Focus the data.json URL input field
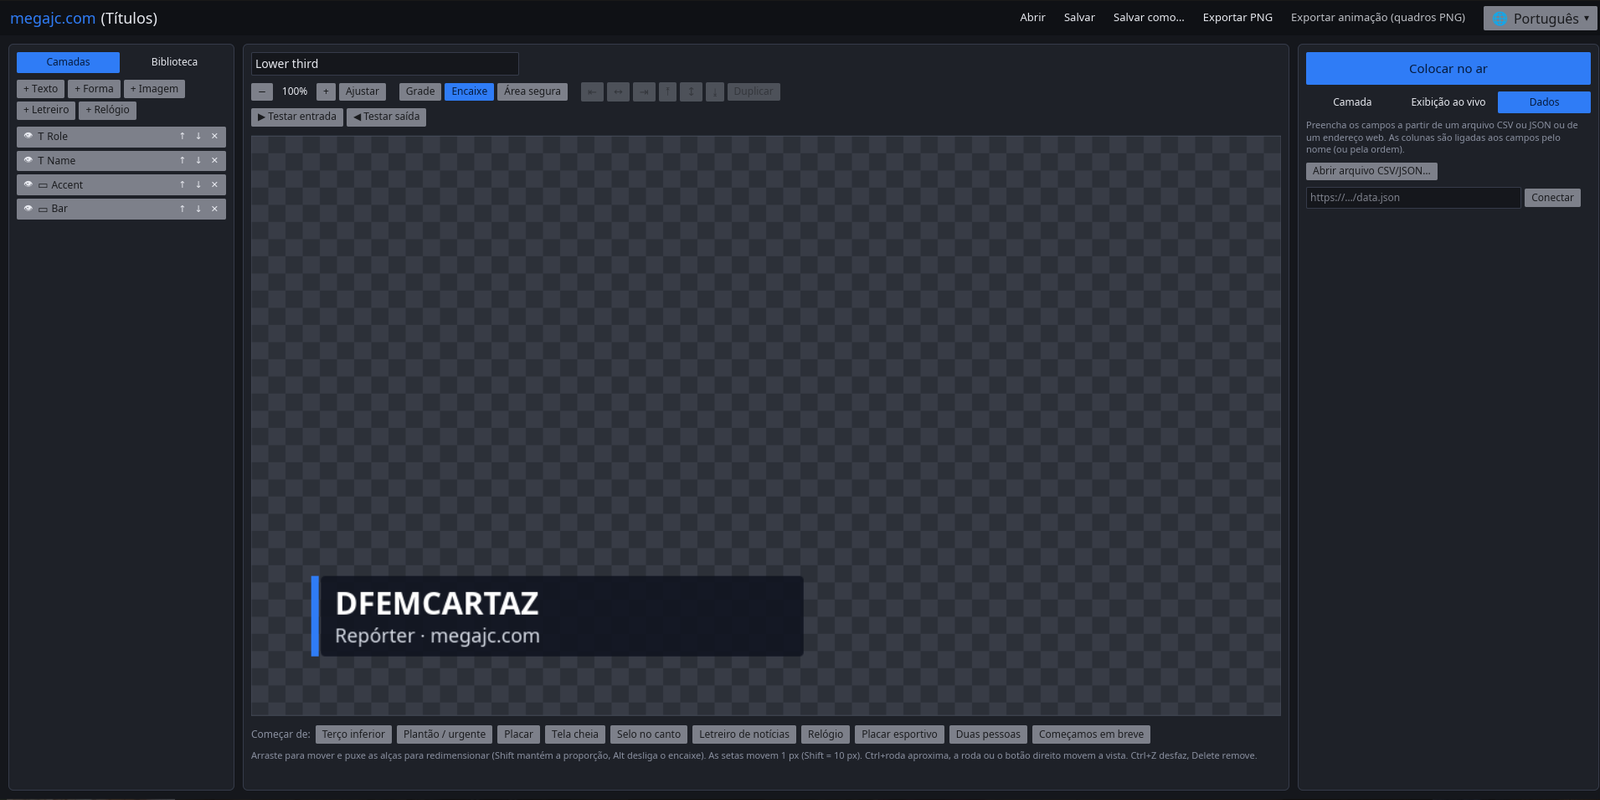Screen dimensions: 1600x800 1413,198
